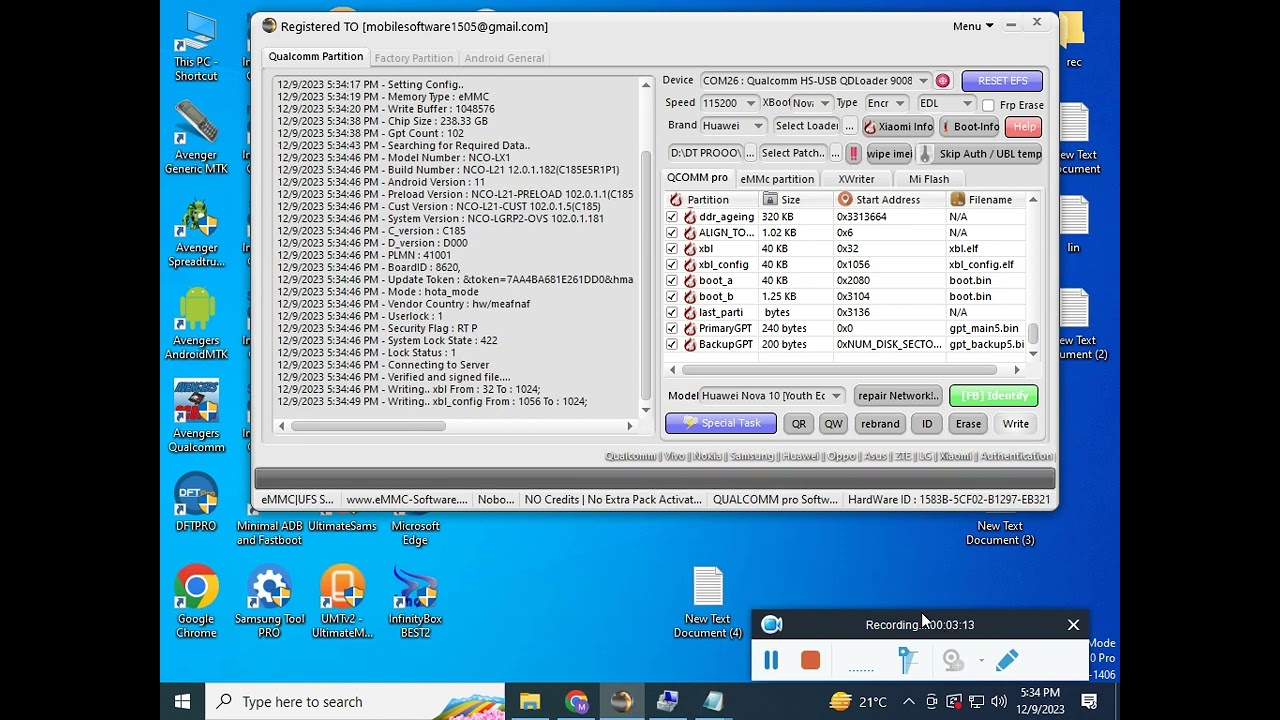This screenshot has width=1280, height=720.
Task: Open the Brand Huawei dropdown
Action: coord(733,126)
